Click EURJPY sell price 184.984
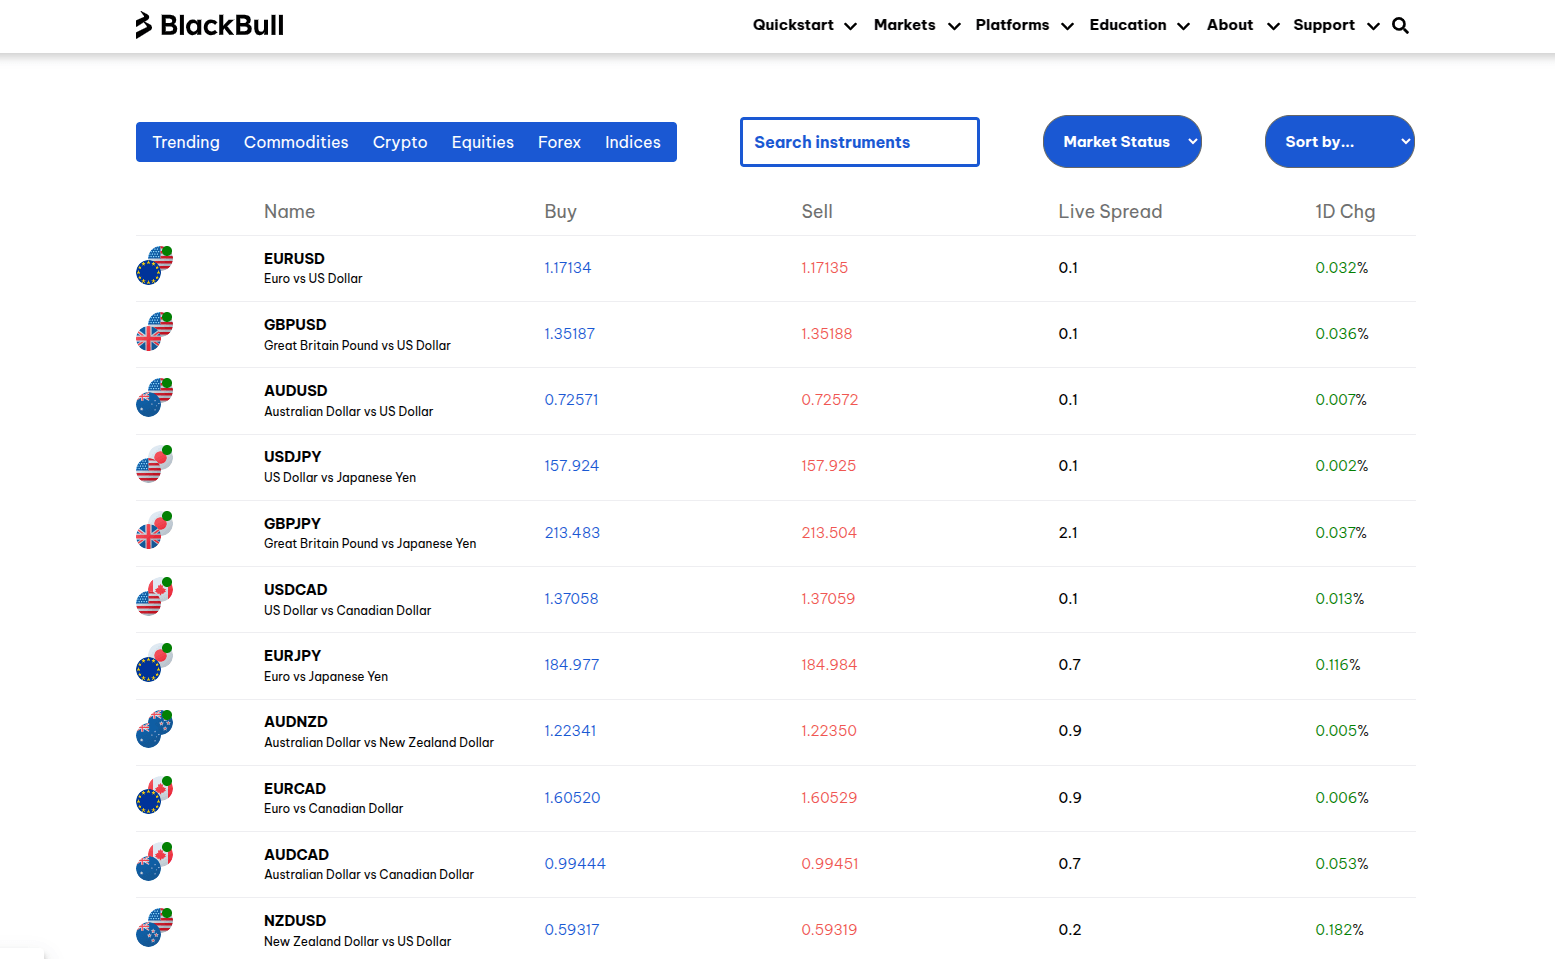 click(x=829, y=664)
